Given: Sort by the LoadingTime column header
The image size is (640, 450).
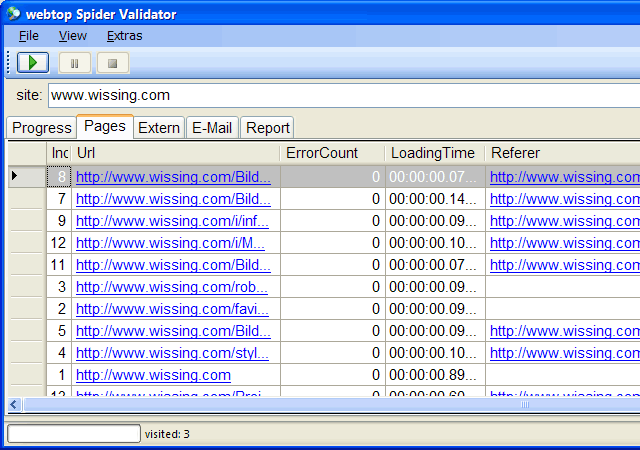Looking at the screenshot, I should click(x=435, y=153).
